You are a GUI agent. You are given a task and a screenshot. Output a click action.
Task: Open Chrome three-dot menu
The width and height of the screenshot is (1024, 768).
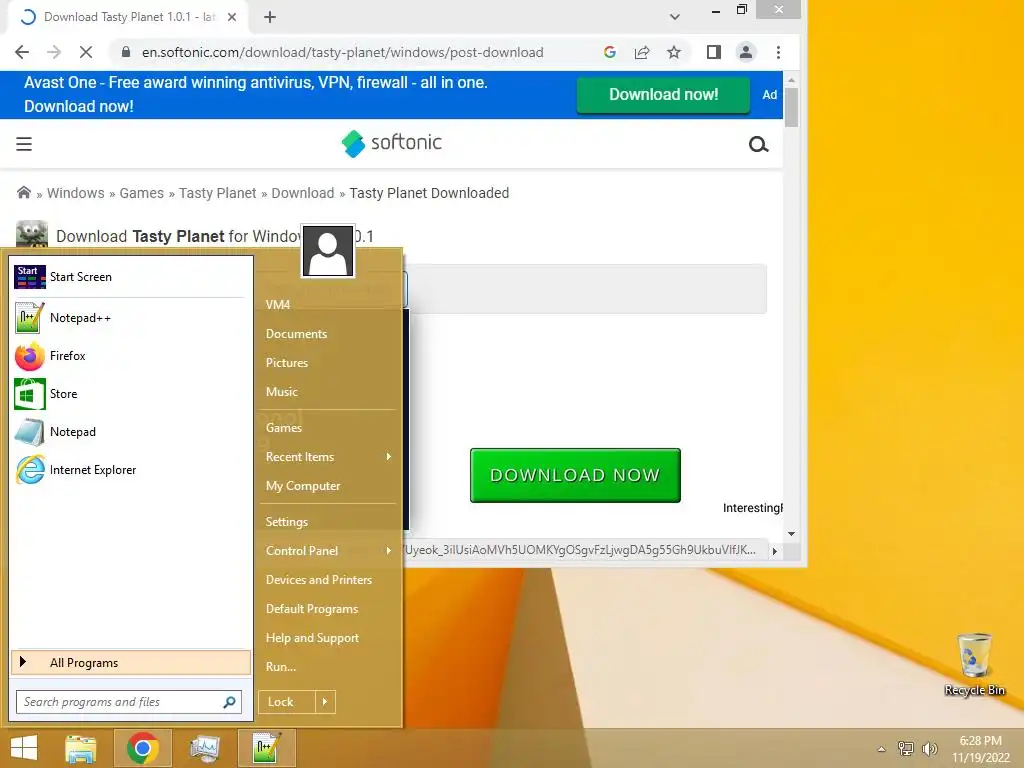[778, 52]
